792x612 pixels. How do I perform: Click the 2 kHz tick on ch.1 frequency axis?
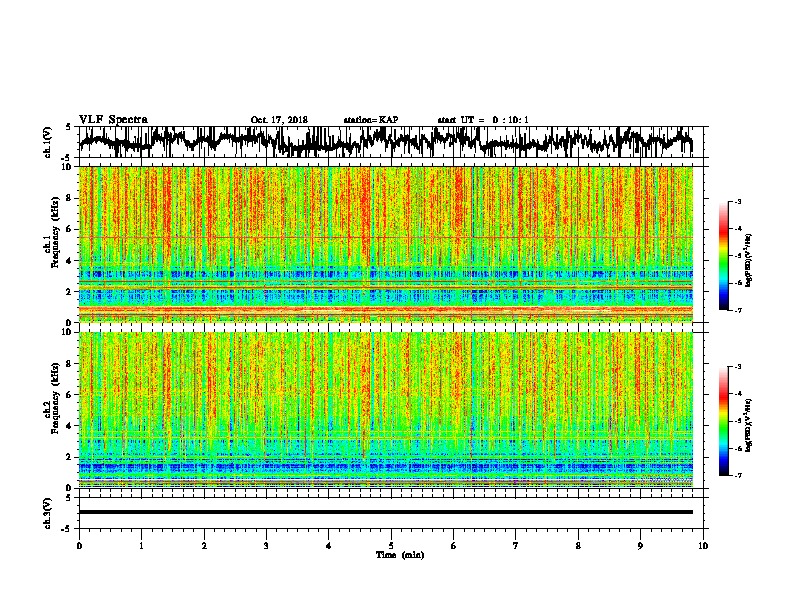pos(71,291)
